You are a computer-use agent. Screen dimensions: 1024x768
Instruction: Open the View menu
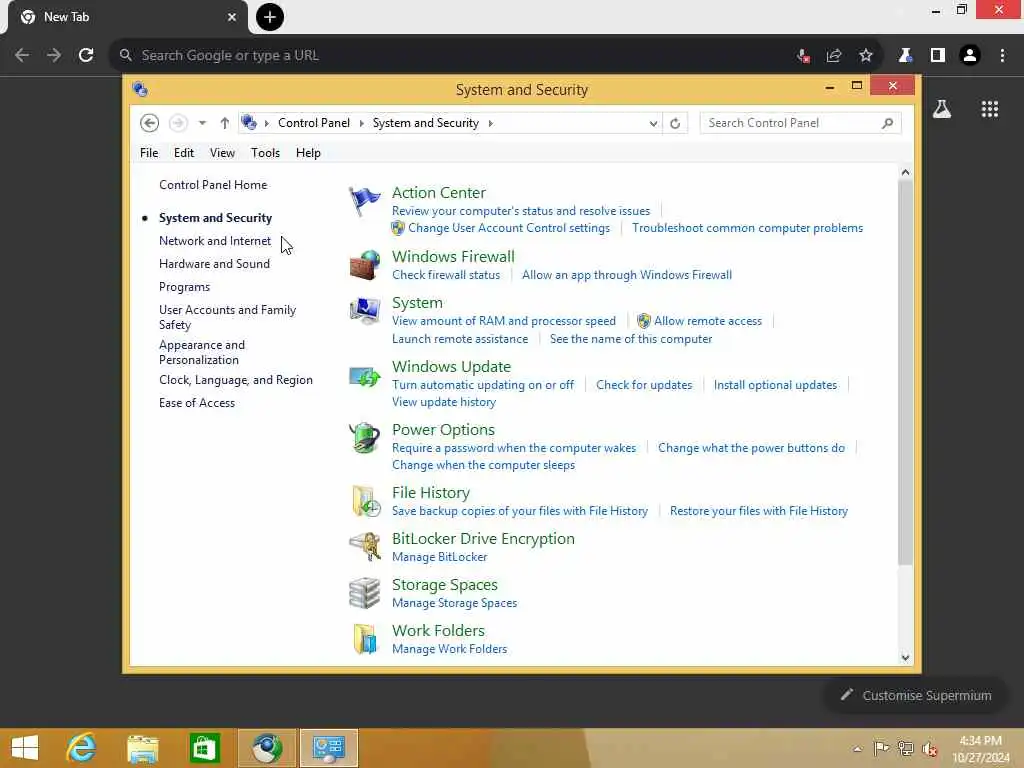coord(222,153)
